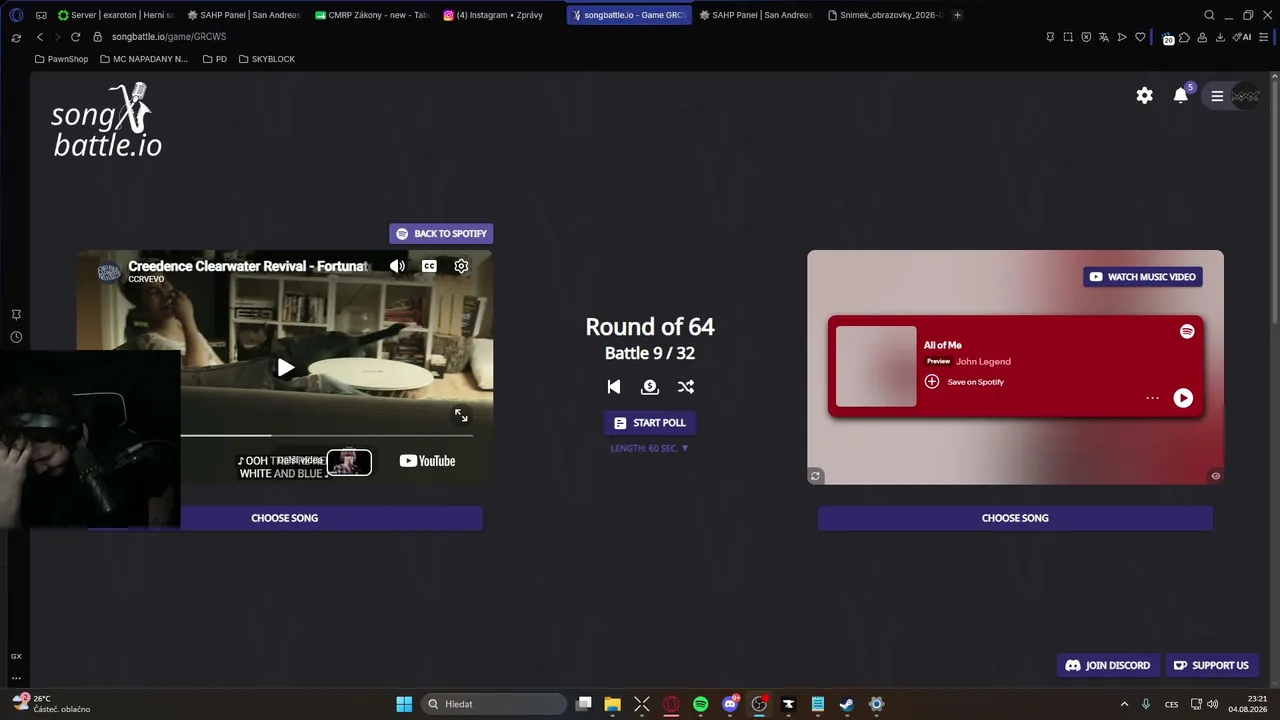Open Steam from the taskbar
The width and height of the screenshot is (1280, 720).
(847, 704)
